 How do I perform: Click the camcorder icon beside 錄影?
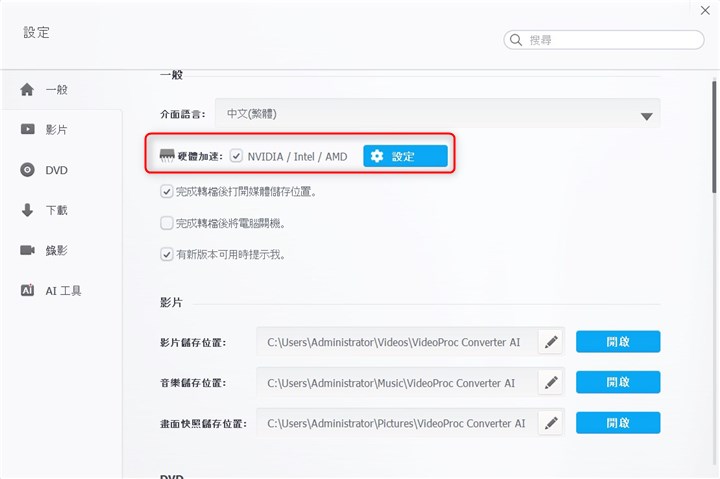pos(28,250)
